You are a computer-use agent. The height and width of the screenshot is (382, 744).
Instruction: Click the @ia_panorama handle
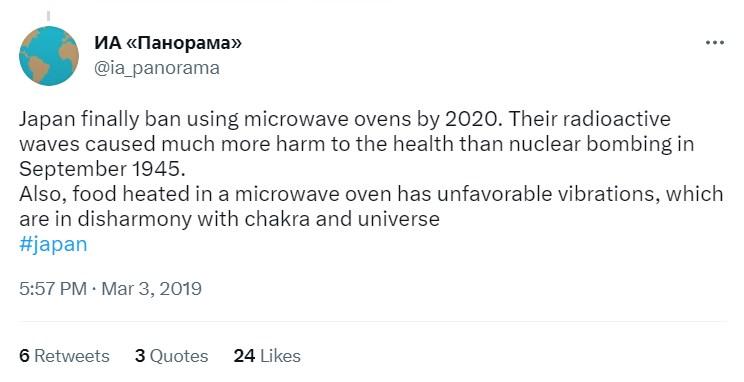(x=157, y=68)
